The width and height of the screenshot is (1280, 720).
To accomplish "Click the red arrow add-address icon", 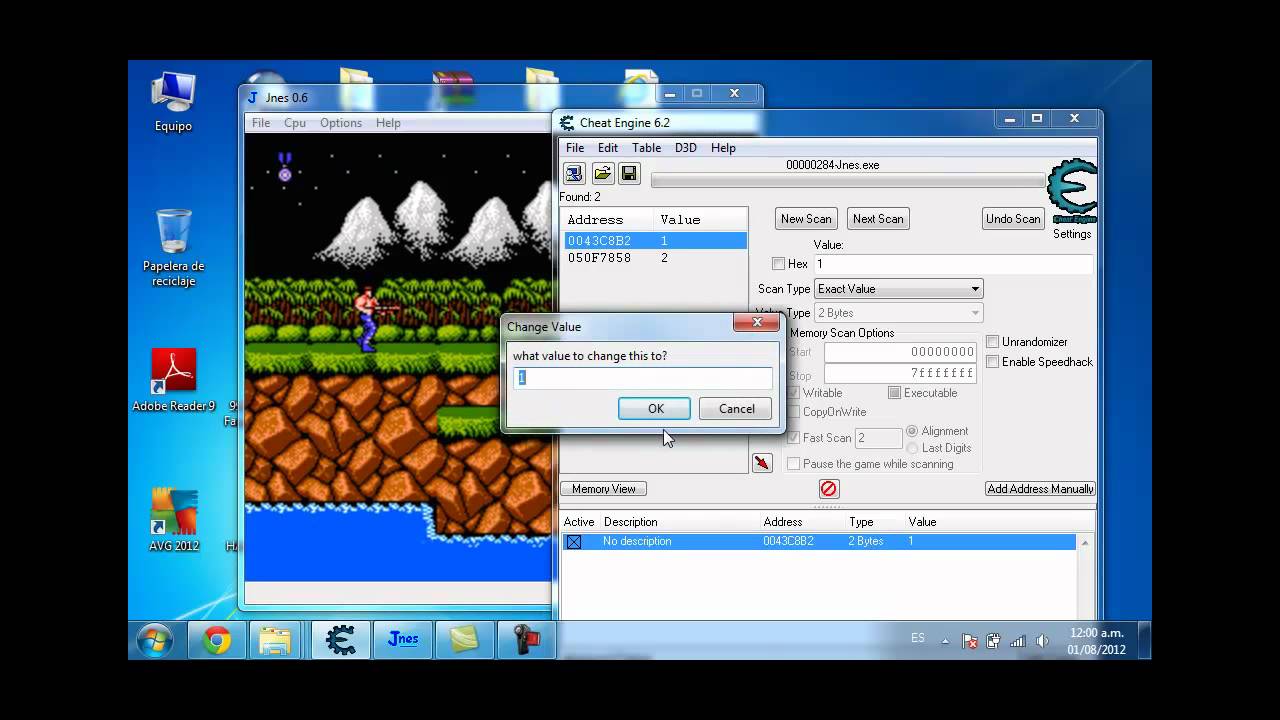I will coord(762,463).
